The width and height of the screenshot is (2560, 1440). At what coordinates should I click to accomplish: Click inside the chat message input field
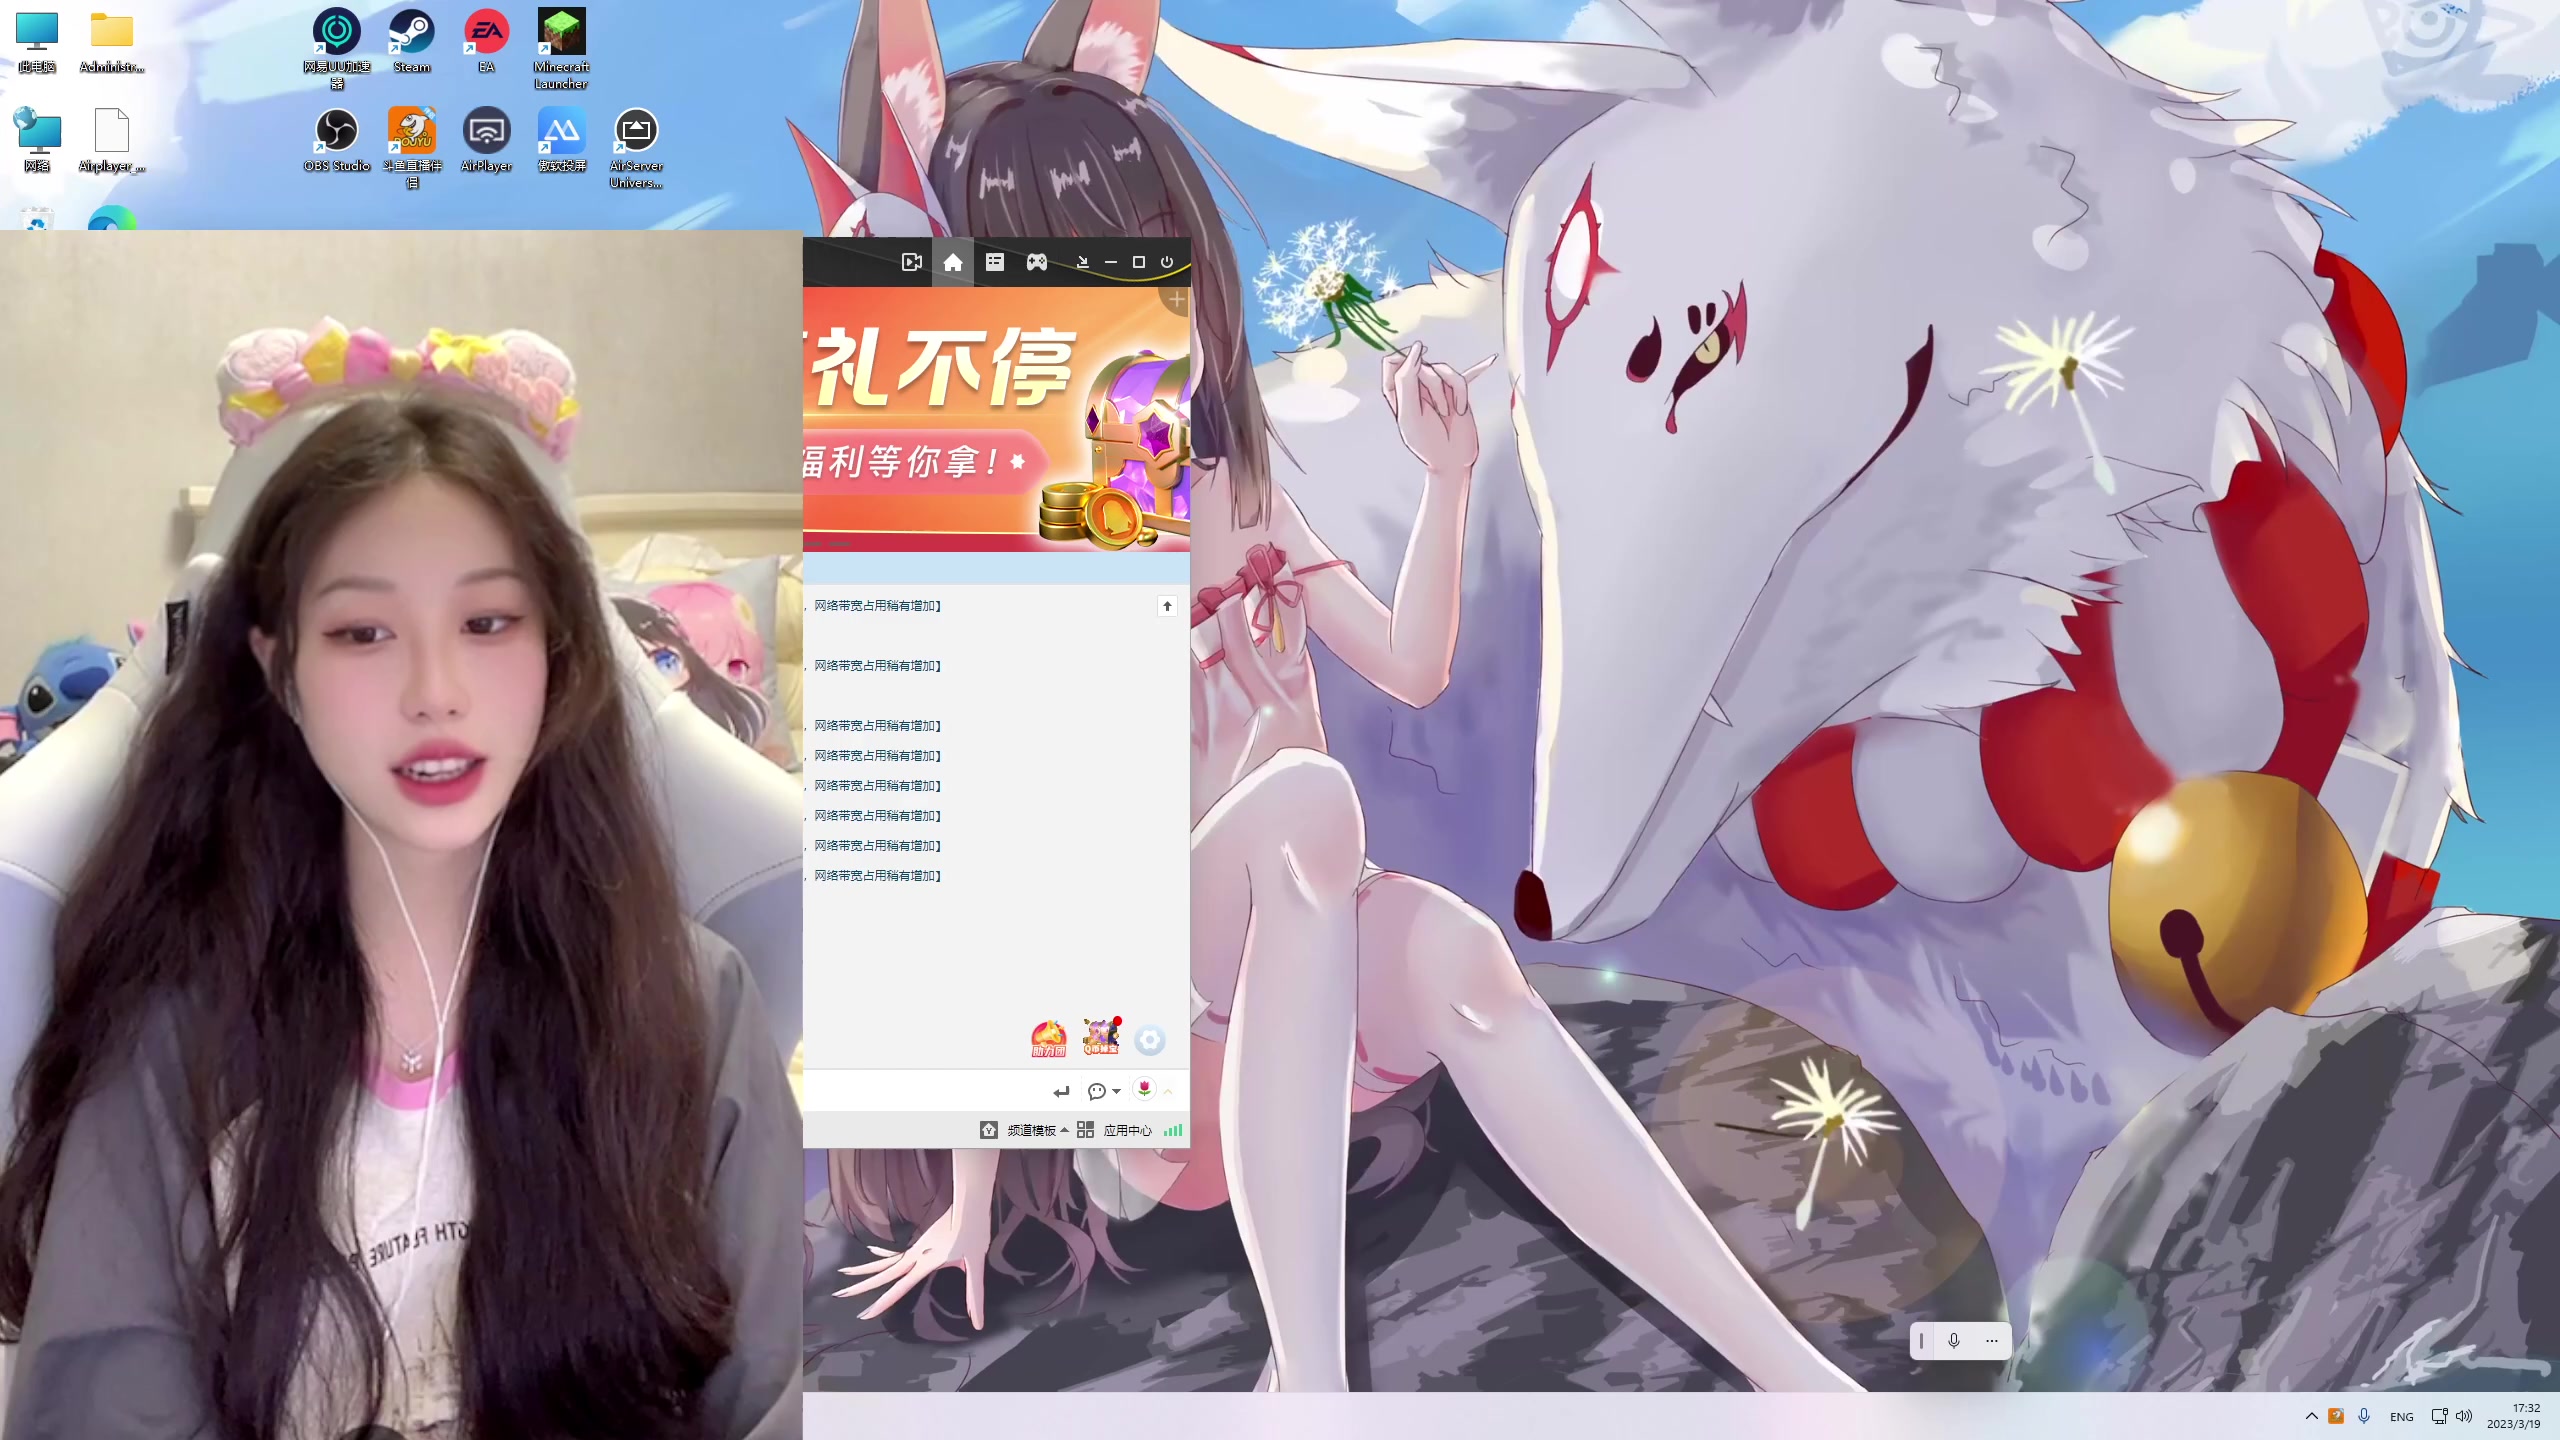click(x=925, y=1091)
